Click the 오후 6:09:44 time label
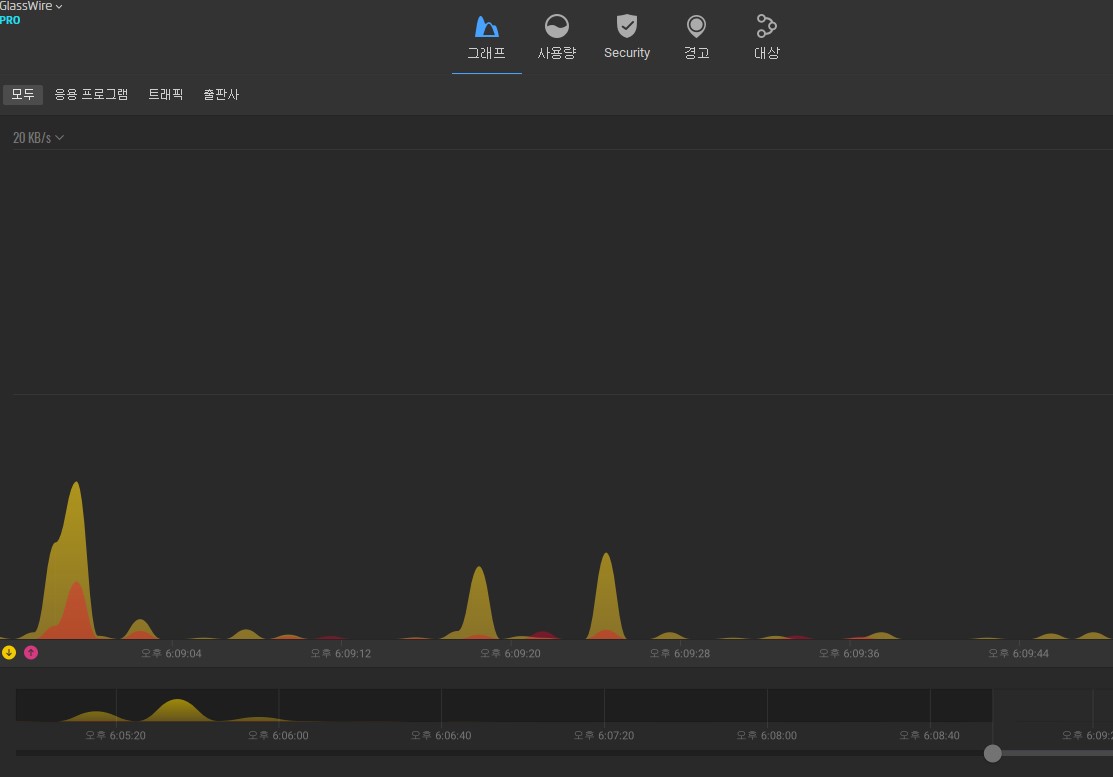 (x=1019, y=654)
